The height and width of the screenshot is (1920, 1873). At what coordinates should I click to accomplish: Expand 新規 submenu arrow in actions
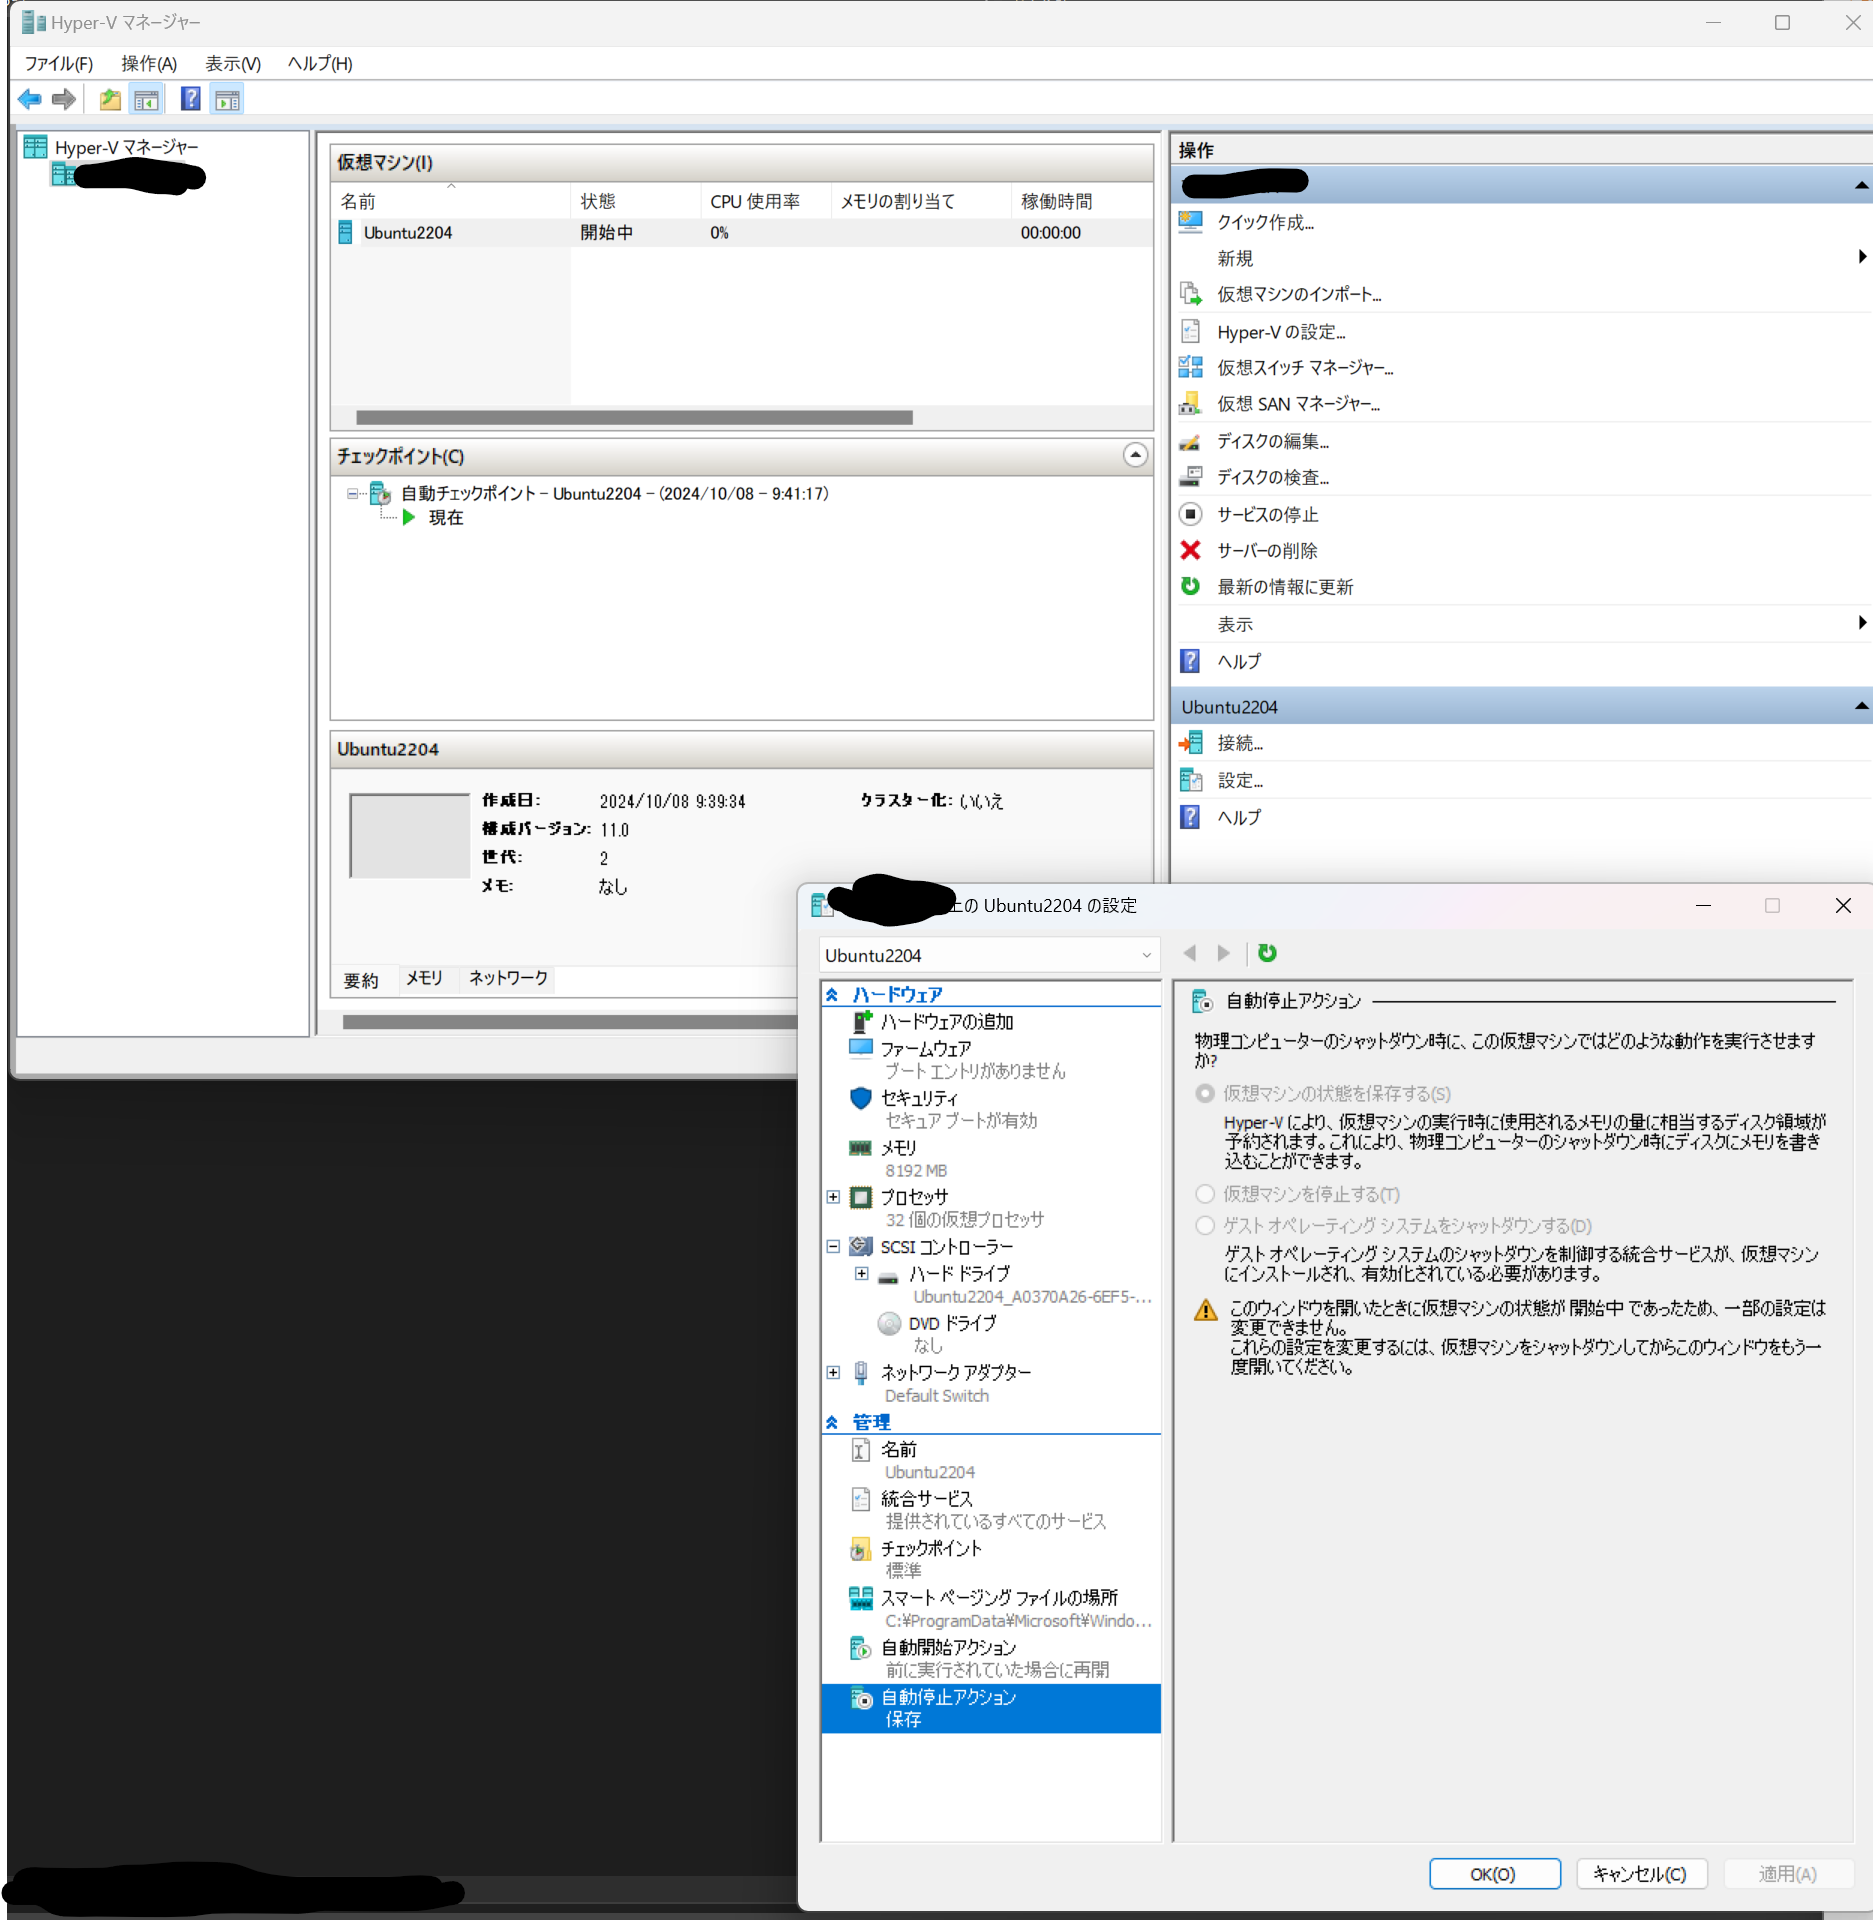1861,257
